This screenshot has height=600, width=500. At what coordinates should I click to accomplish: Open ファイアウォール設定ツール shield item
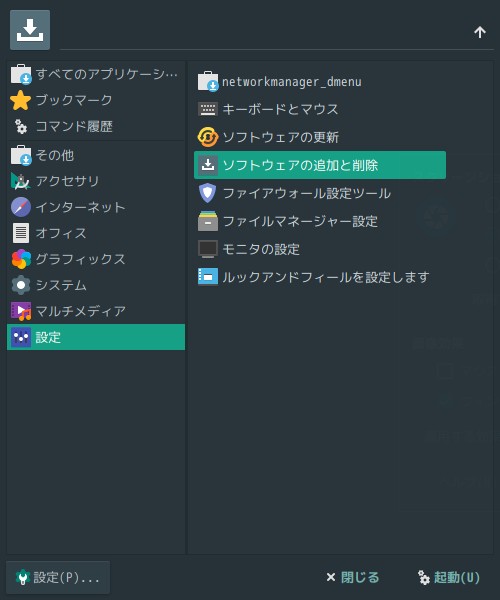(320, 193)
